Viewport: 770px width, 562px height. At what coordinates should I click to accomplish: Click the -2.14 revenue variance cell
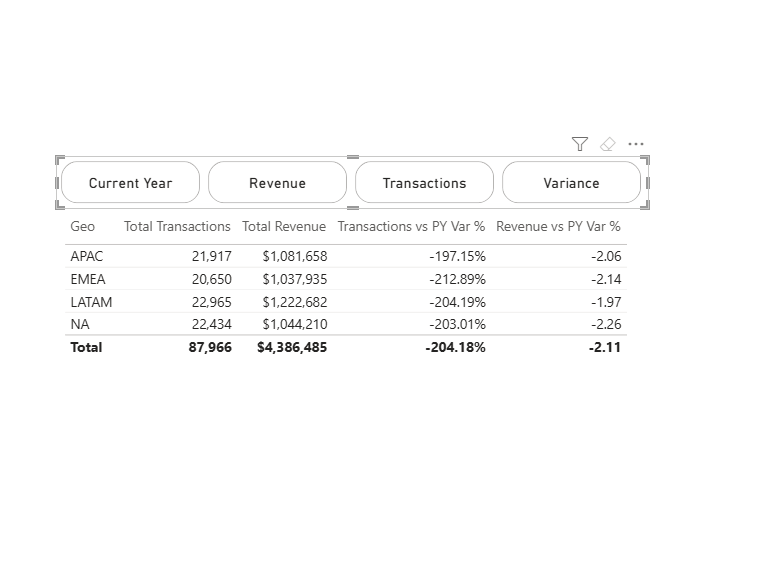coord(606,279)
